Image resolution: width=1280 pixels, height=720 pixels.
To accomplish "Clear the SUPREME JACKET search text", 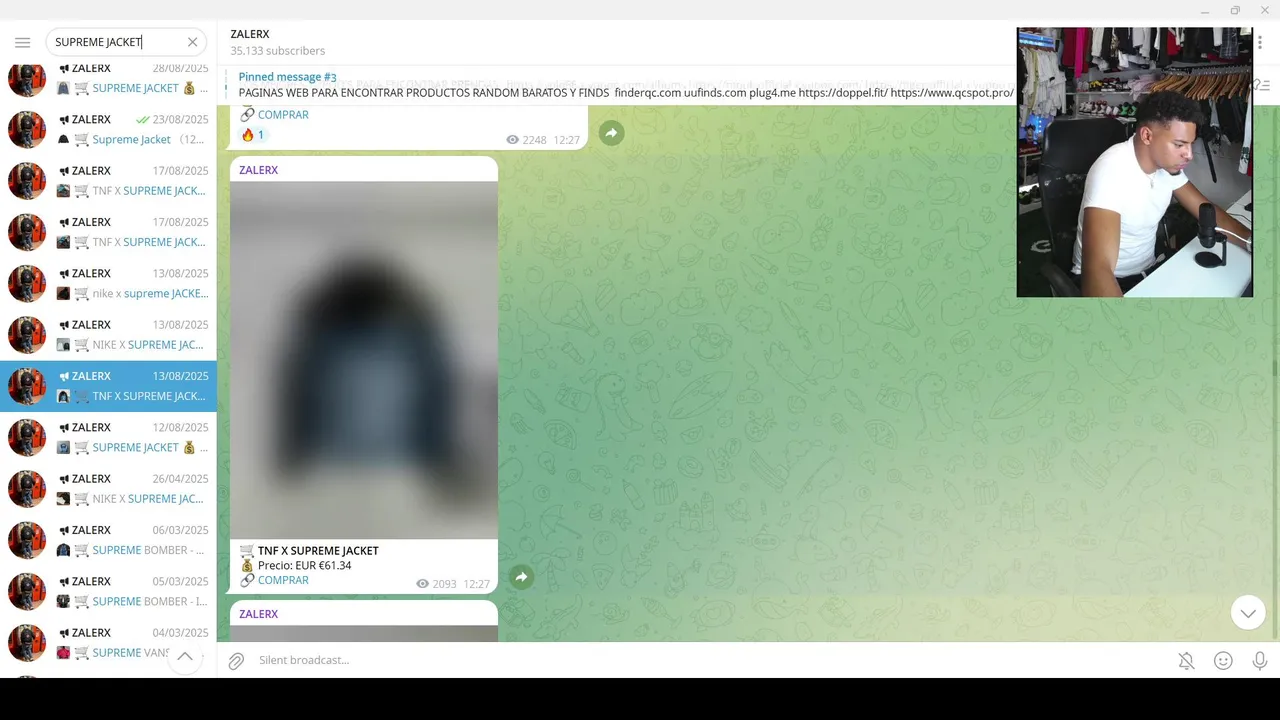I will click(192, 42).
